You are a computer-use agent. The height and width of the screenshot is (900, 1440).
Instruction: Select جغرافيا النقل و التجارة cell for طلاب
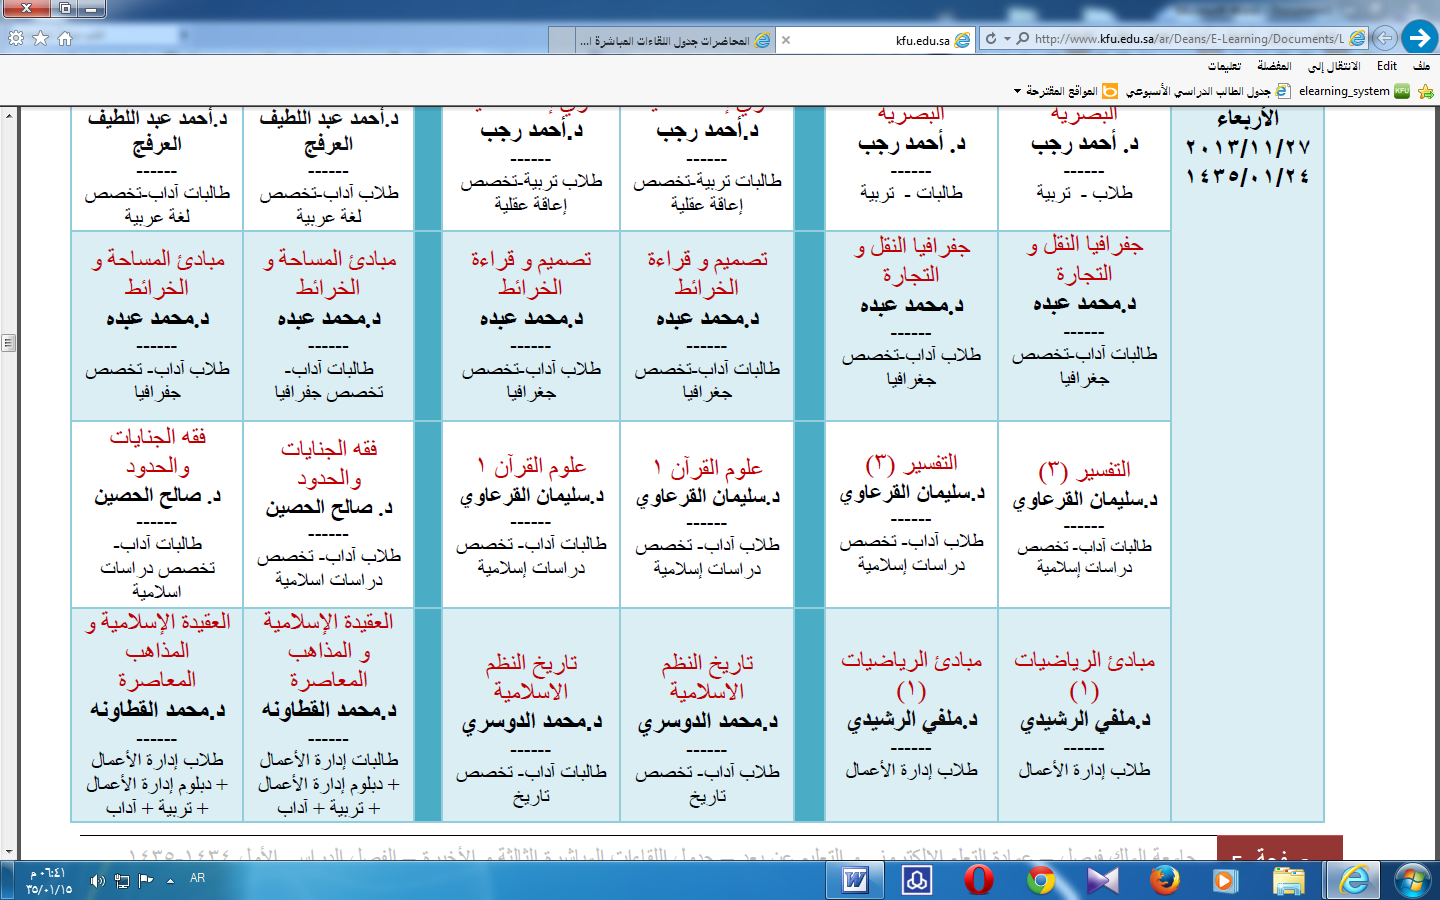(x=911, y=325)
